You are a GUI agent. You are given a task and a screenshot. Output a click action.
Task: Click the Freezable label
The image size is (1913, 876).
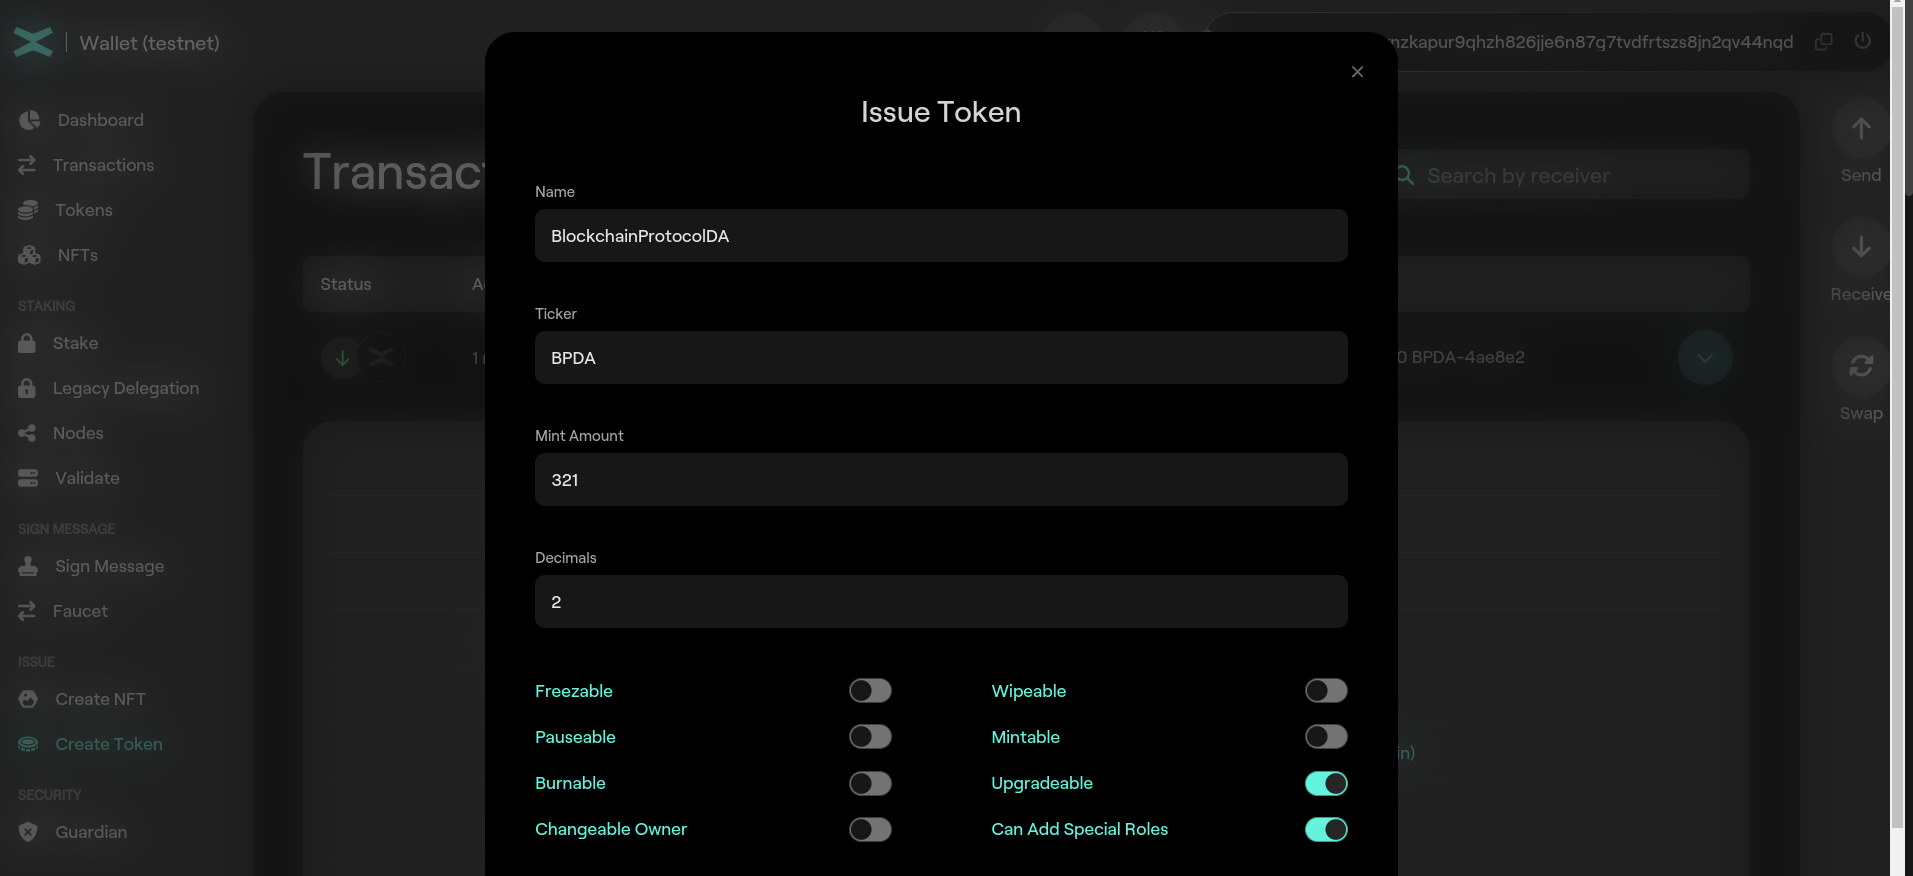pos(574,691)
